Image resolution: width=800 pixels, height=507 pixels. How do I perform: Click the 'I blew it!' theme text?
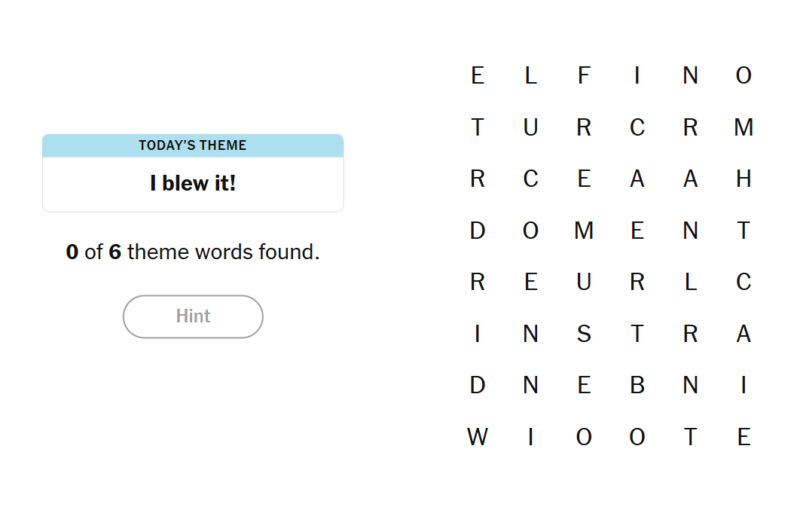(193, 184)
